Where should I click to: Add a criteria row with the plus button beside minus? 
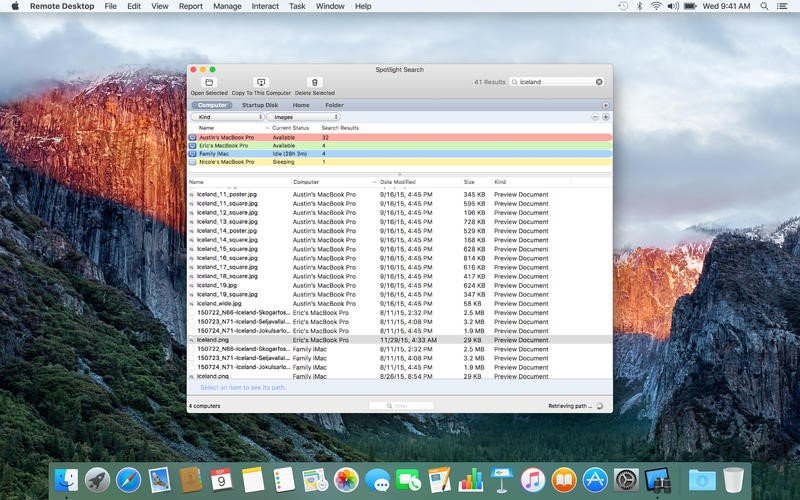(606, 117)
